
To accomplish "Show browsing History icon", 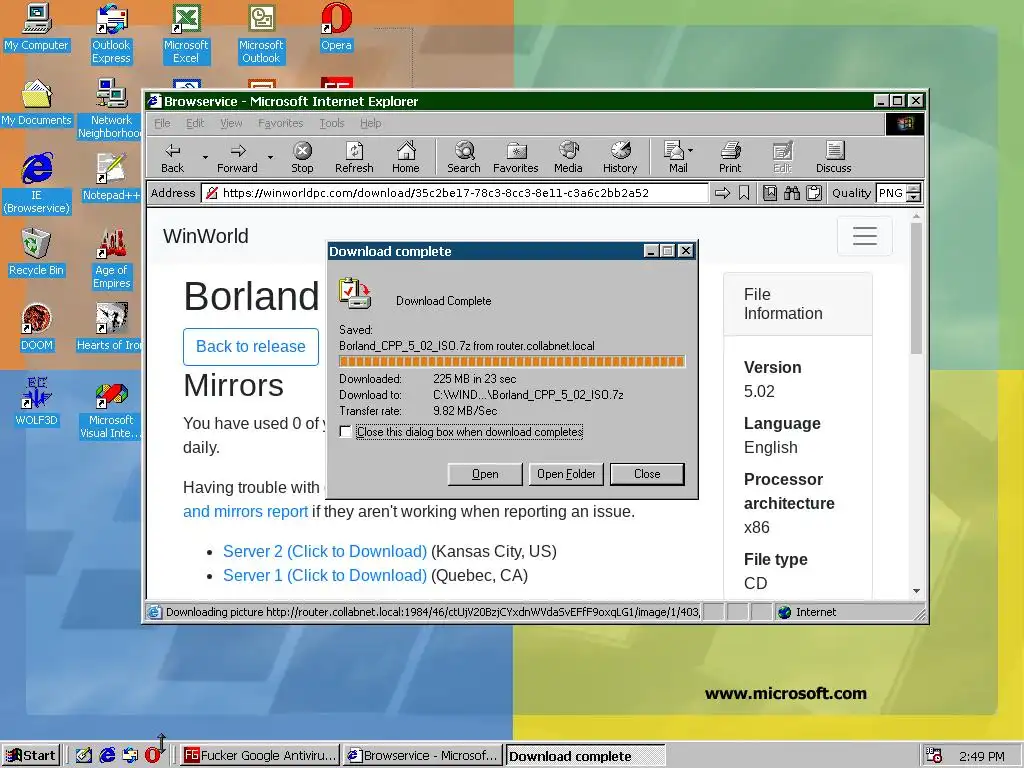I will tap(620, 157).
